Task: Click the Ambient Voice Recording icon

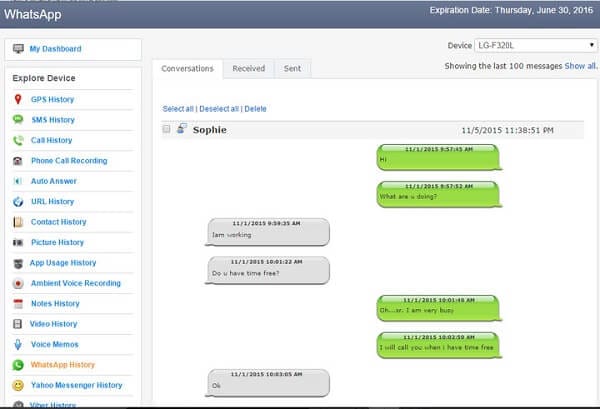Action: point(18,284)
